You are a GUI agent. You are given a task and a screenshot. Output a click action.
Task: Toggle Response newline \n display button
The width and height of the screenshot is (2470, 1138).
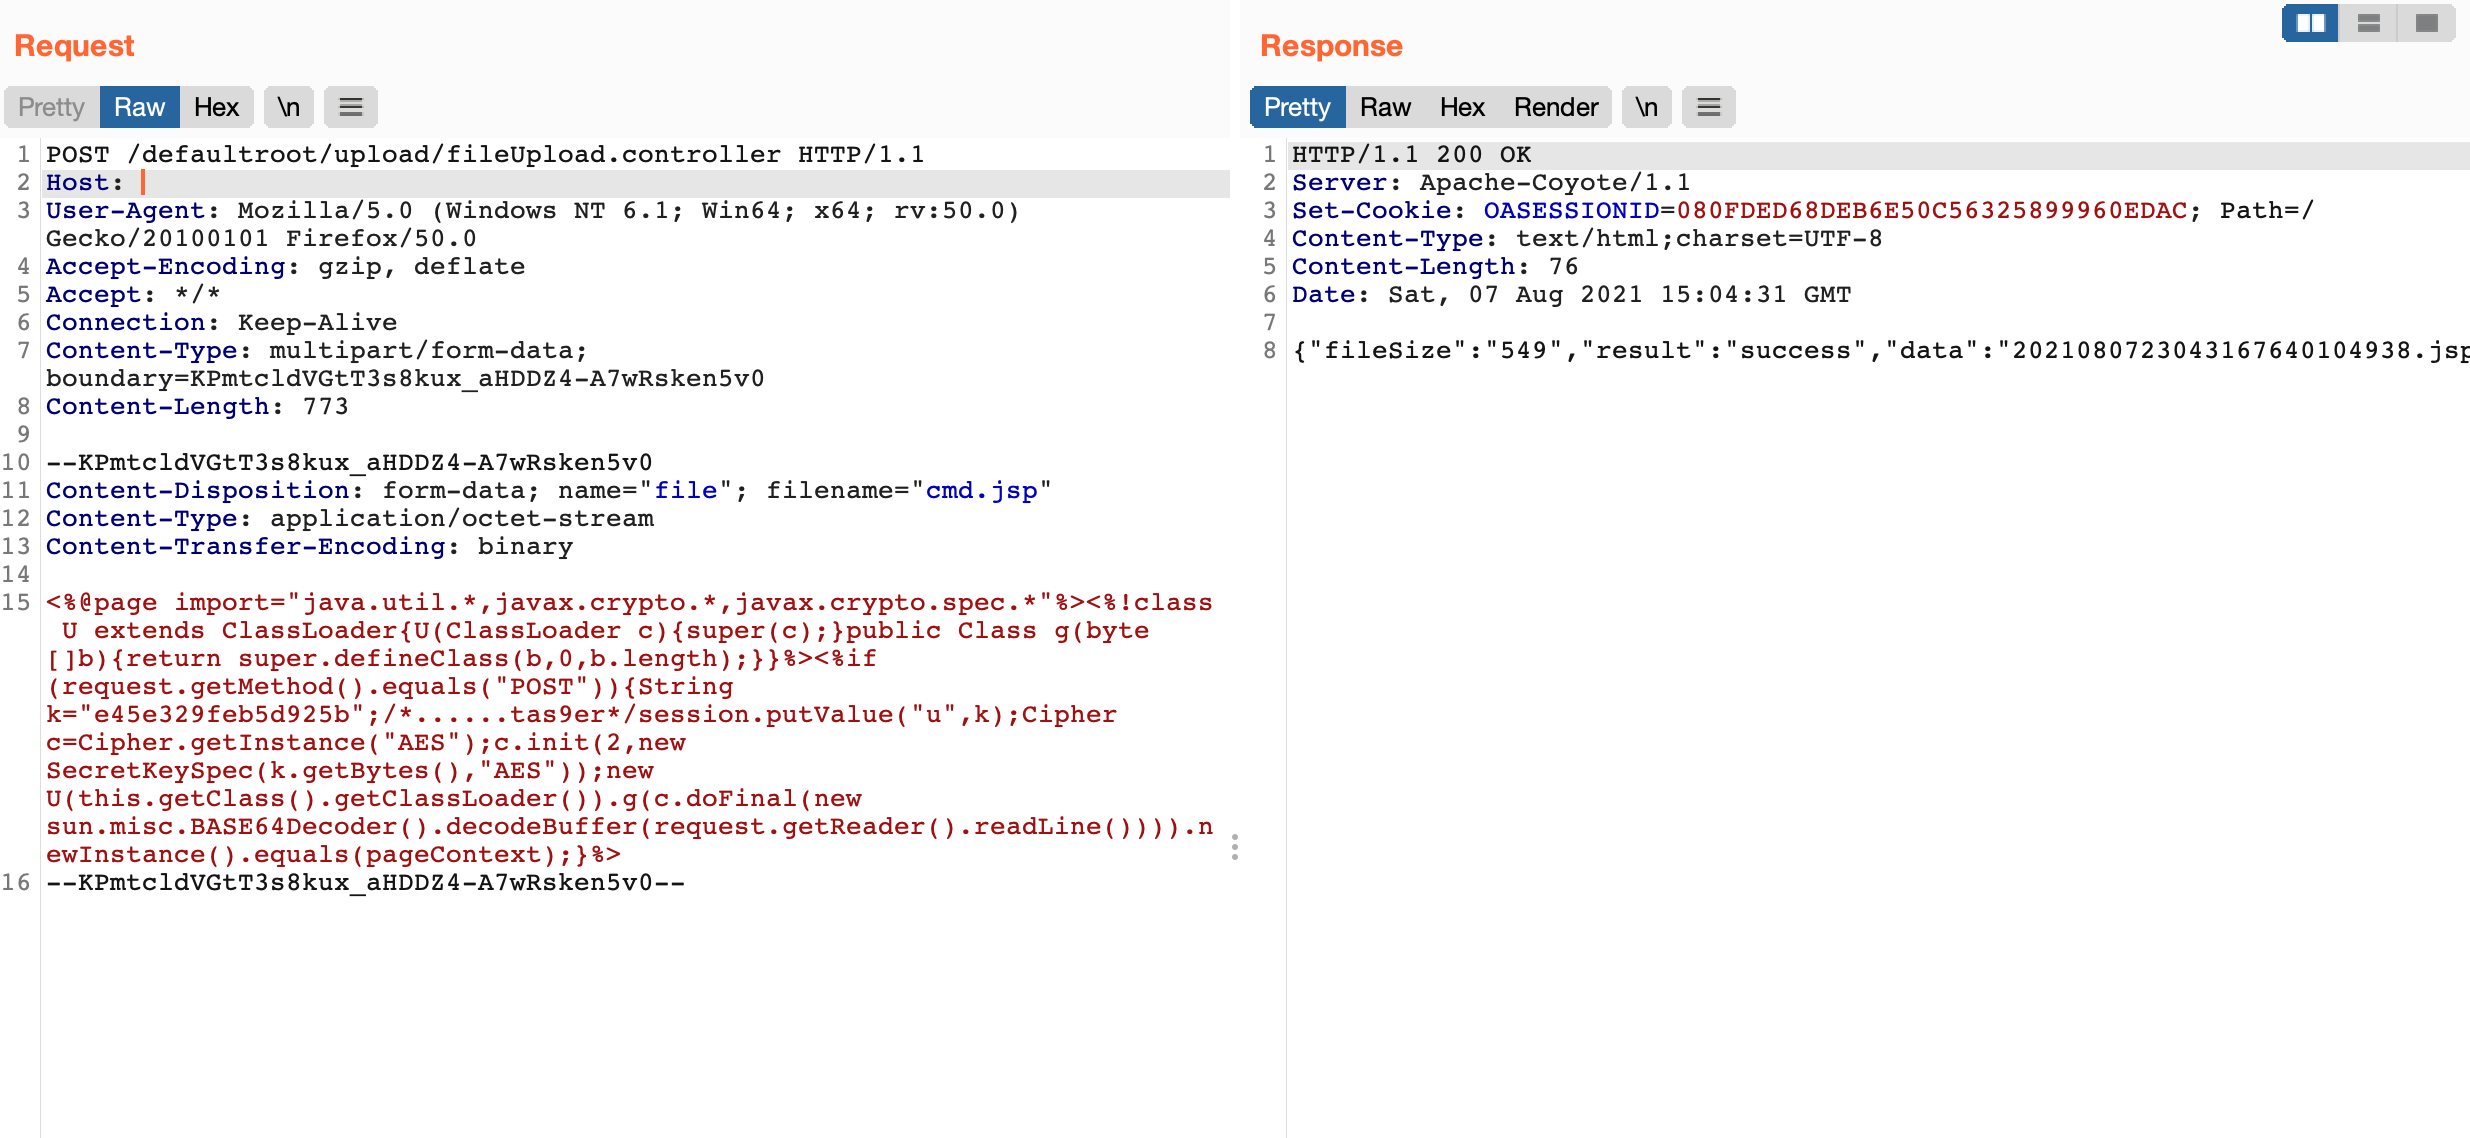coord(1646,107)
